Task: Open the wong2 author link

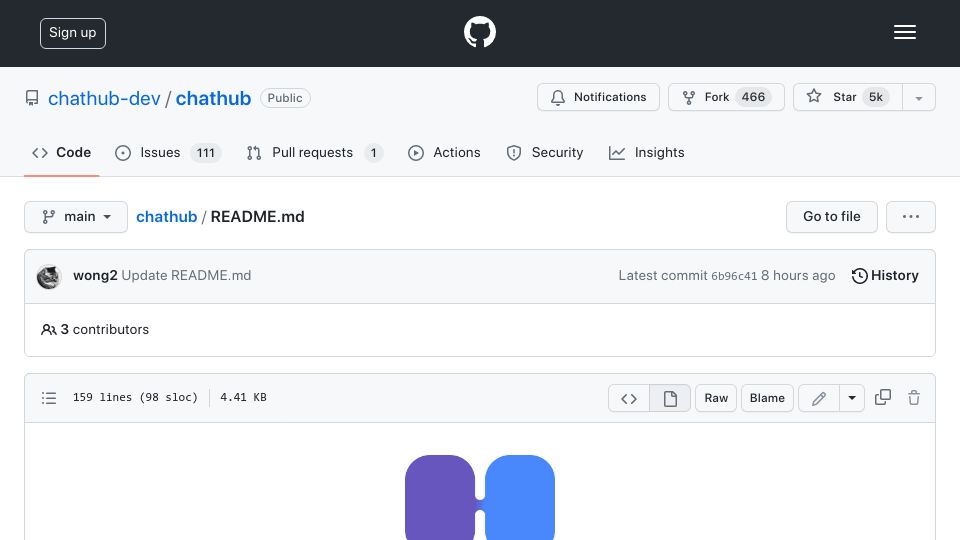Action: coord(95,276)
